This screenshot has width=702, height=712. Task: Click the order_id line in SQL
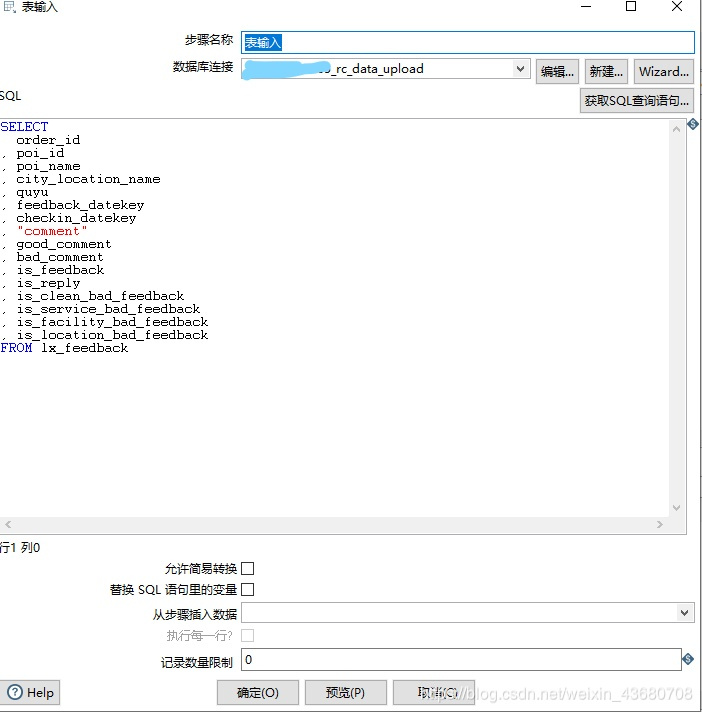coord(48,140)
